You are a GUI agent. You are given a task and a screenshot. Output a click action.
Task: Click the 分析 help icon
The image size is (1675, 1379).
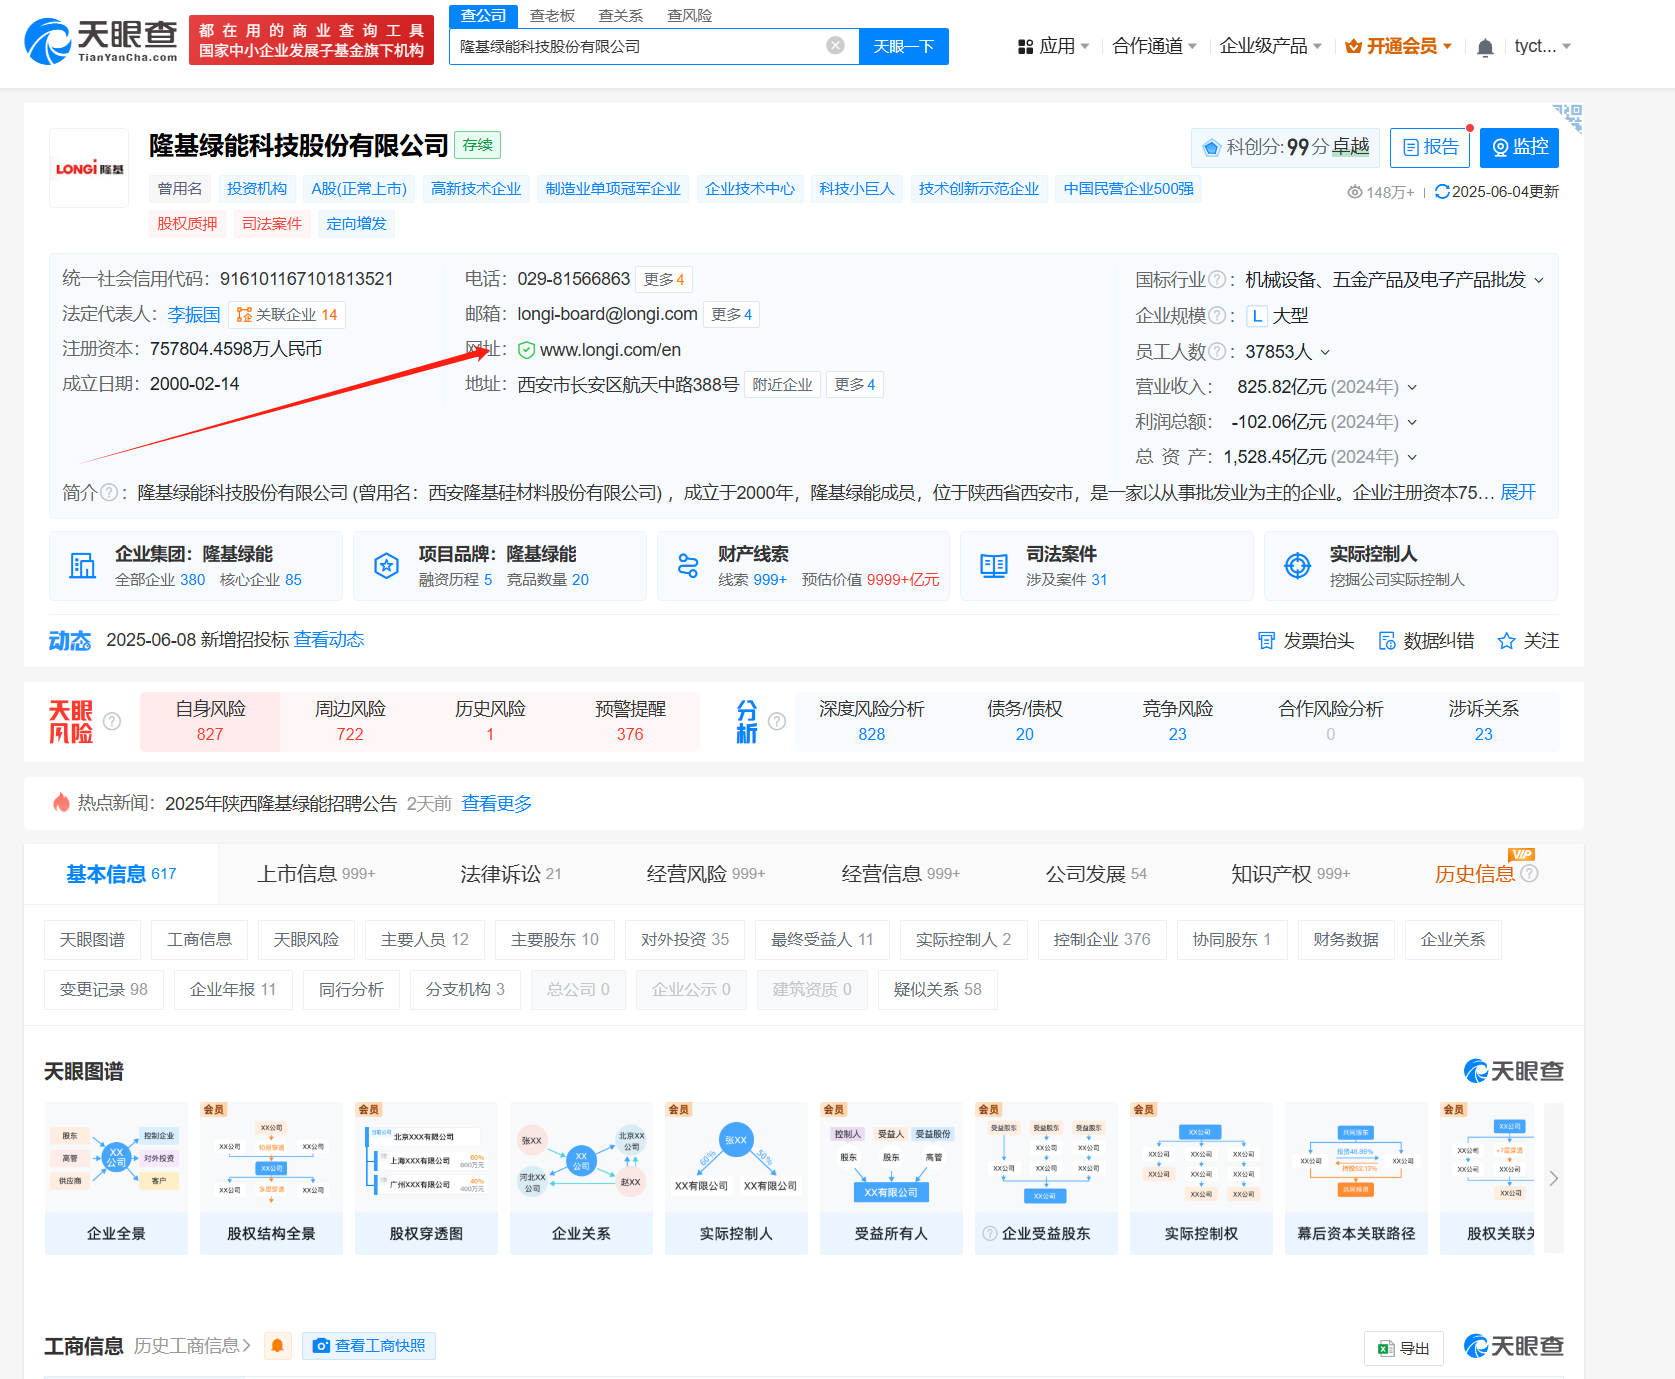(777, 721)
